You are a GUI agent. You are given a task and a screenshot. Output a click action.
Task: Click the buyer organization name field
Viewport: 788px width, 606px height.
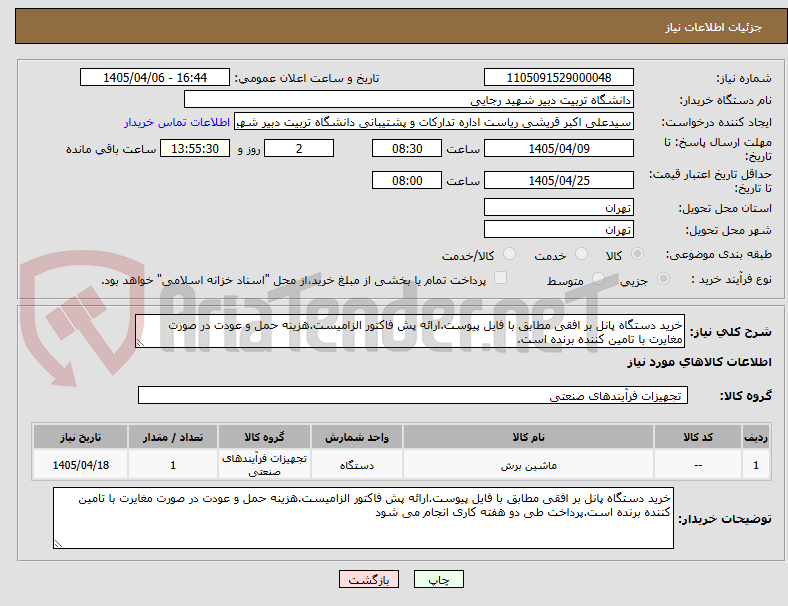pos(409,99)
